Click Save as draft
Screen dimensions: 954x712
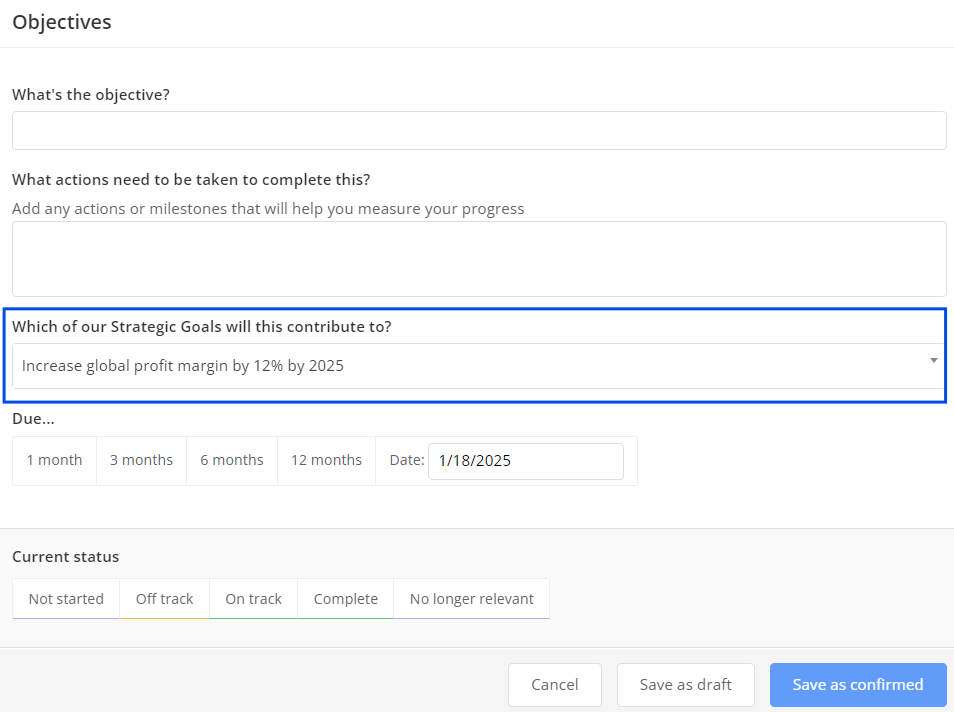coord(686,685)
